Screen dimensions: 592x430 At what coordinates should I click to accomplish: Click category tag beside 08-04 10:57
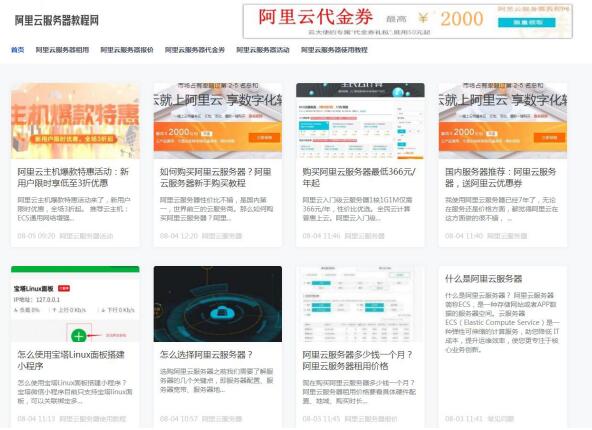pos(222,419)
